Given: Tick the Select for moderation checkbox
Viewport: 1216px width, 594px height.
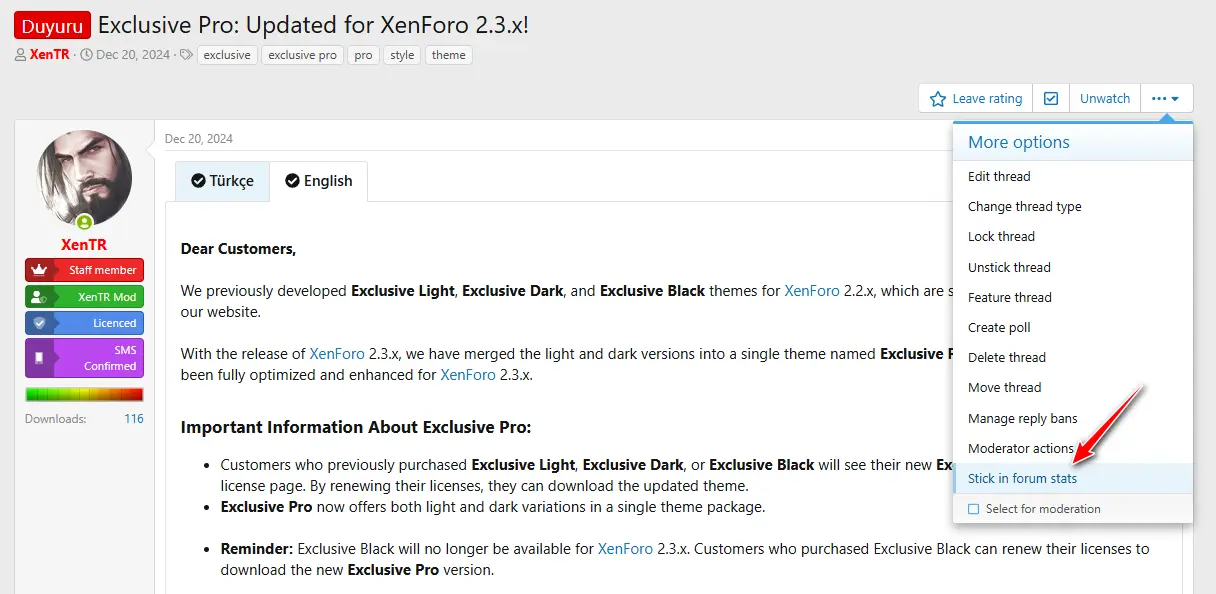Looking at the screenshot, I should click(973, 509).
